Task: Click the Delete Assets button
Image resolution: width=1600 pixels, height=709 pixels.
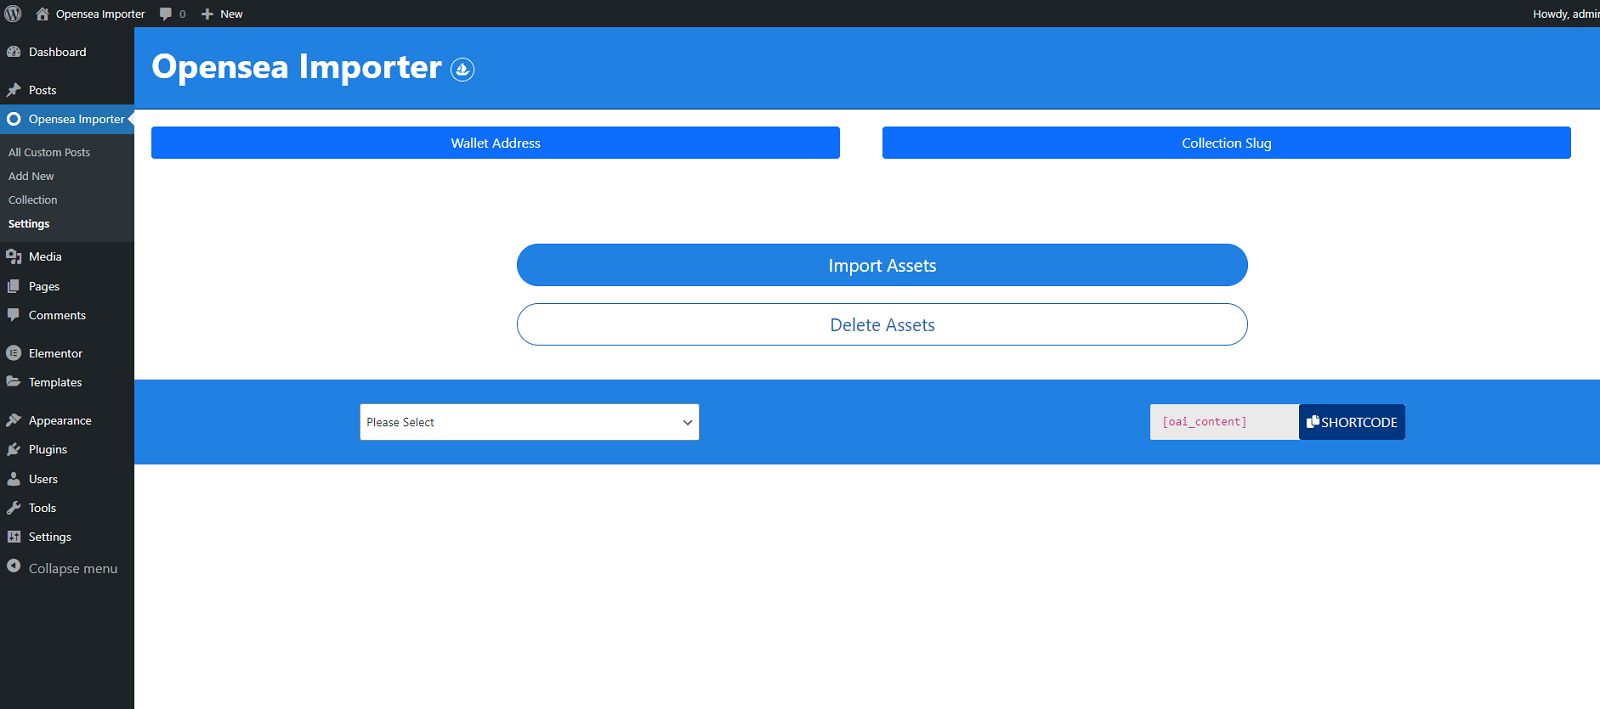Action: (x=882, y=325)
